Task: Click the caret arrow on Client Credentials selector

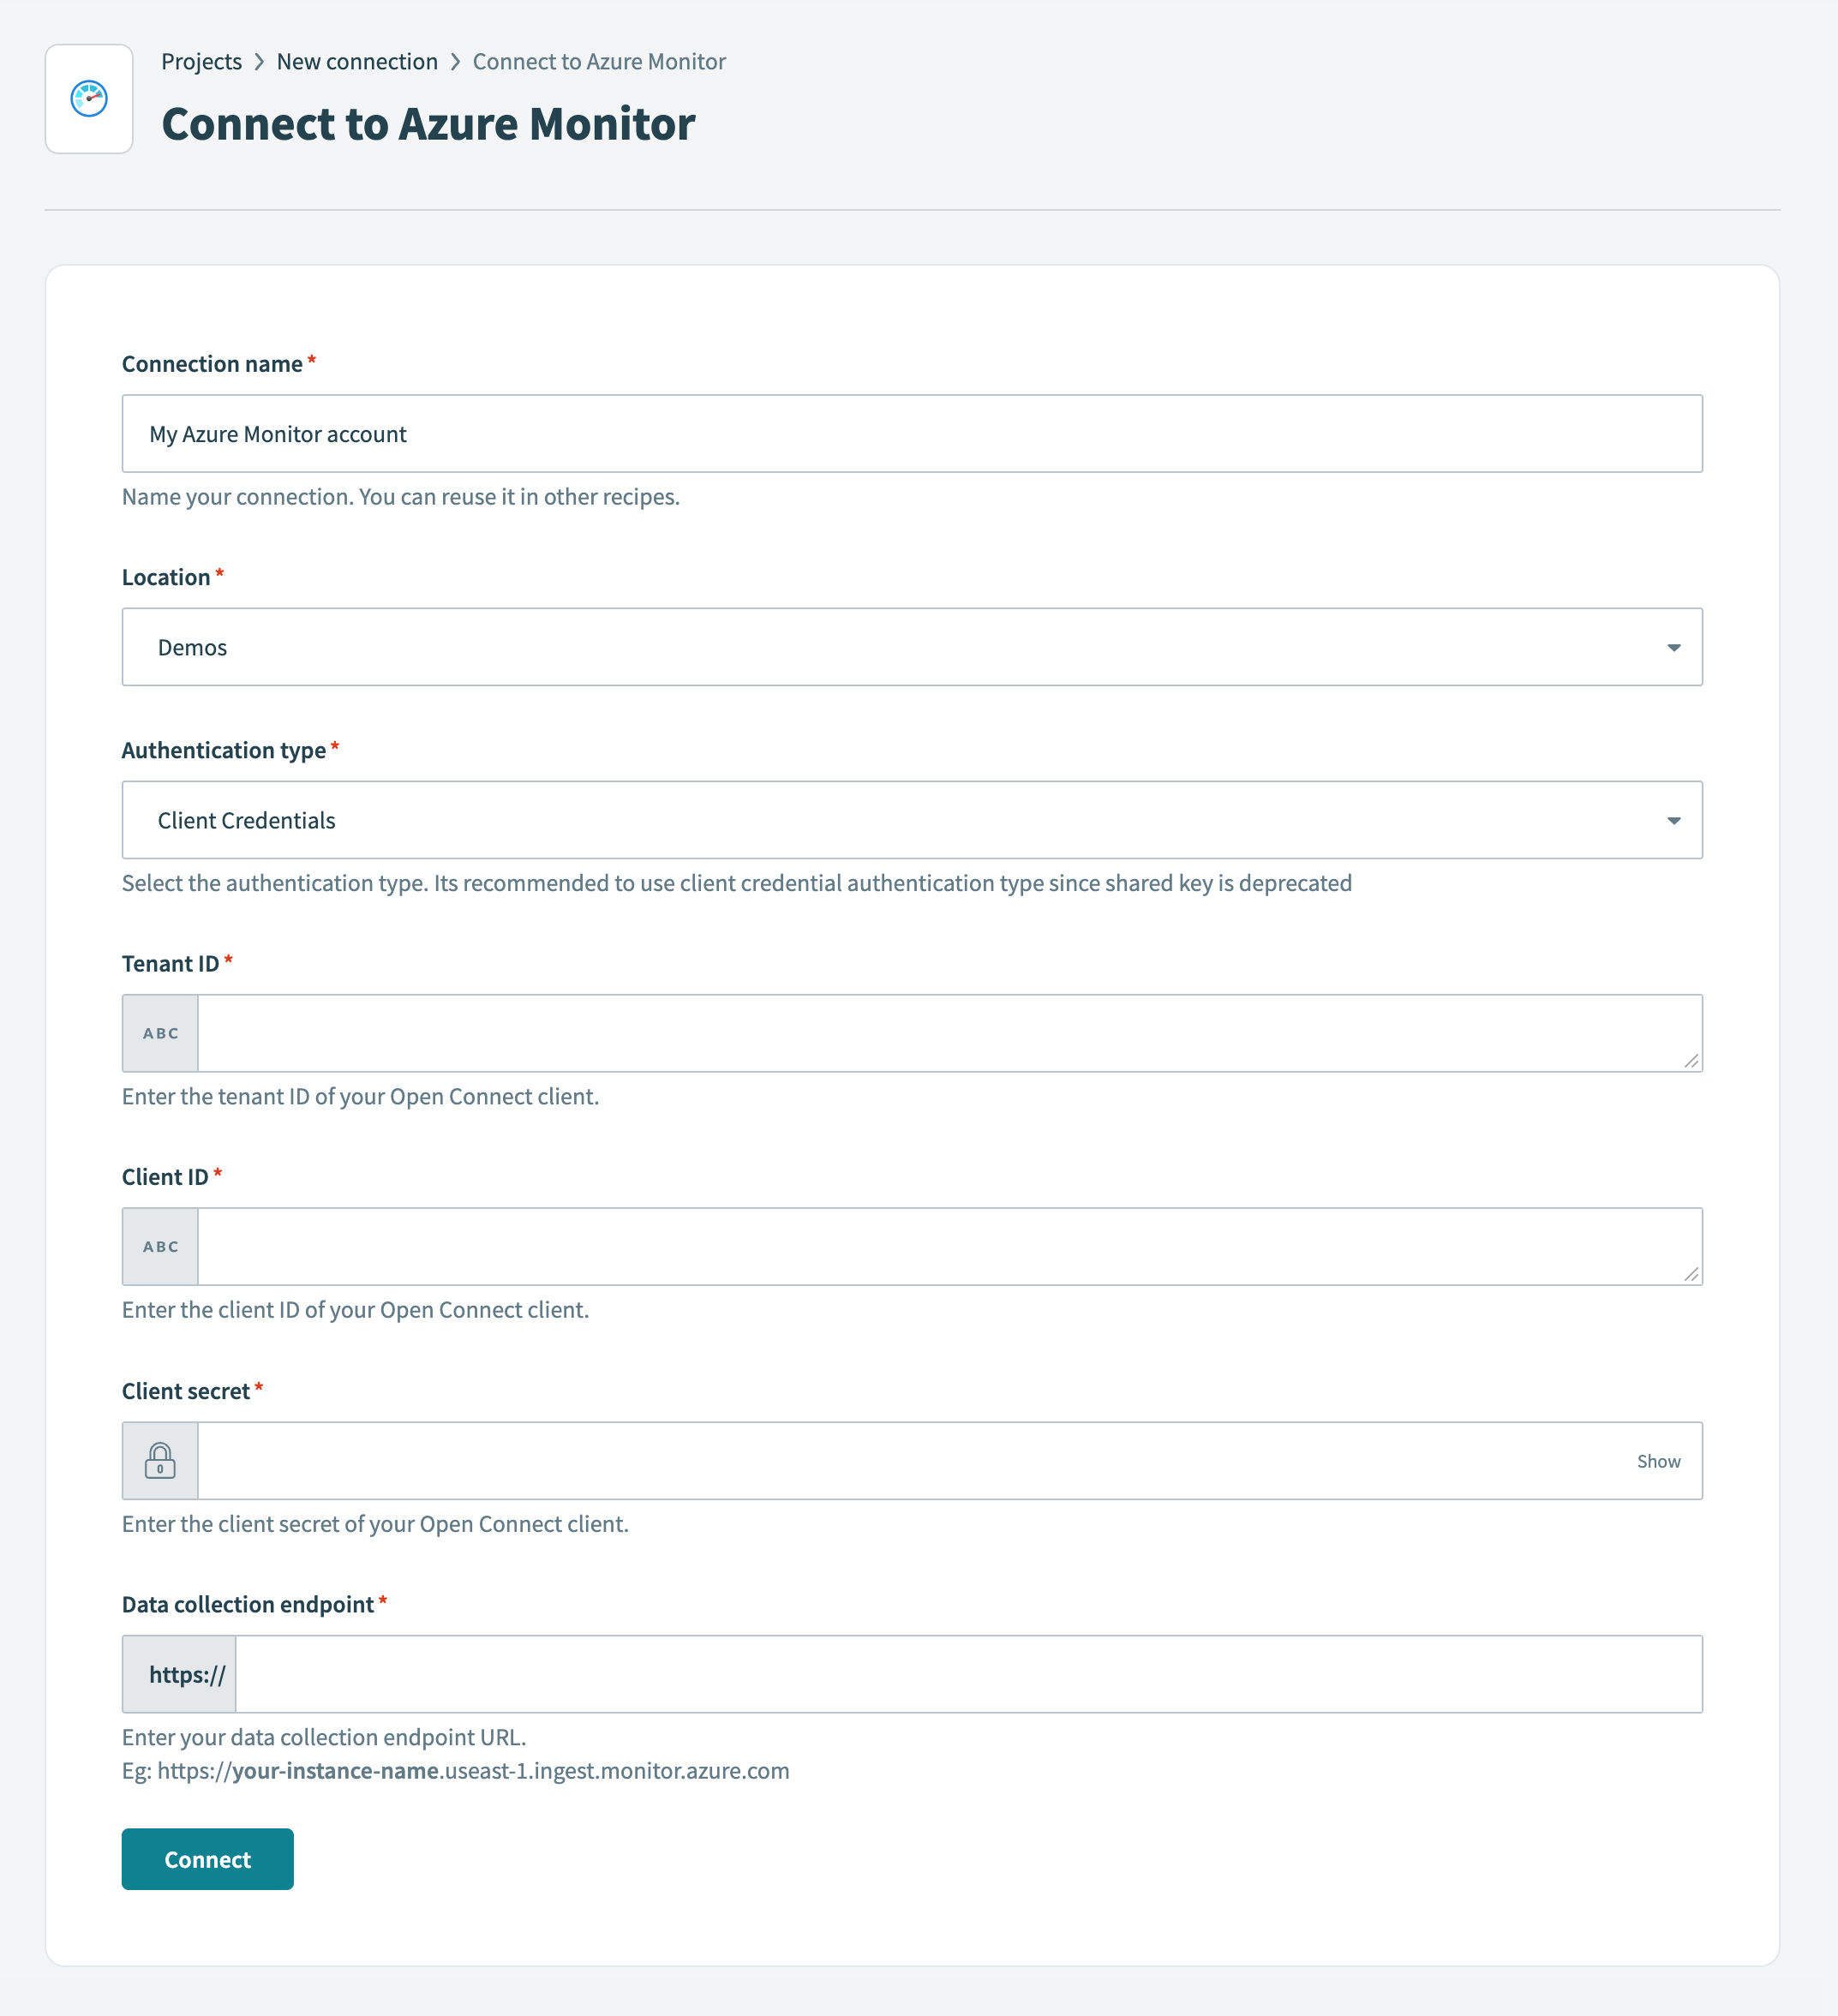Action: tap(1675, 819)
